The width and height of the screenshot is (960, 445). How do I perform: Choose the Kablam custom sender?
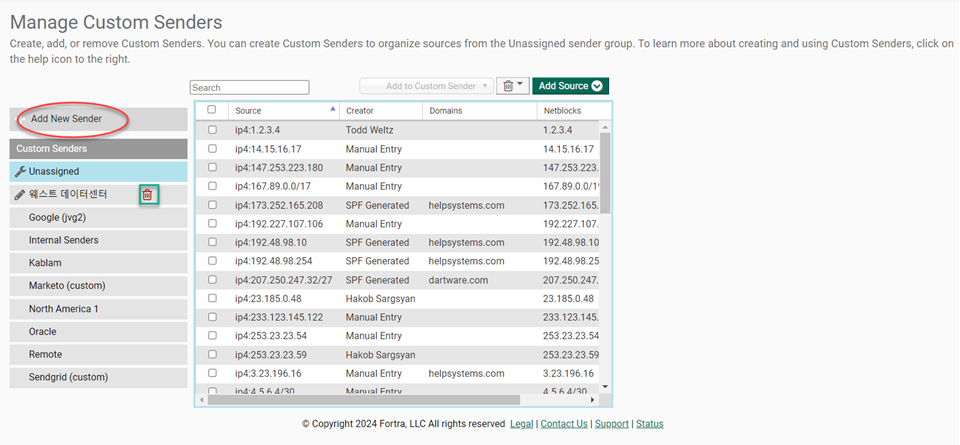click(98, 263)
